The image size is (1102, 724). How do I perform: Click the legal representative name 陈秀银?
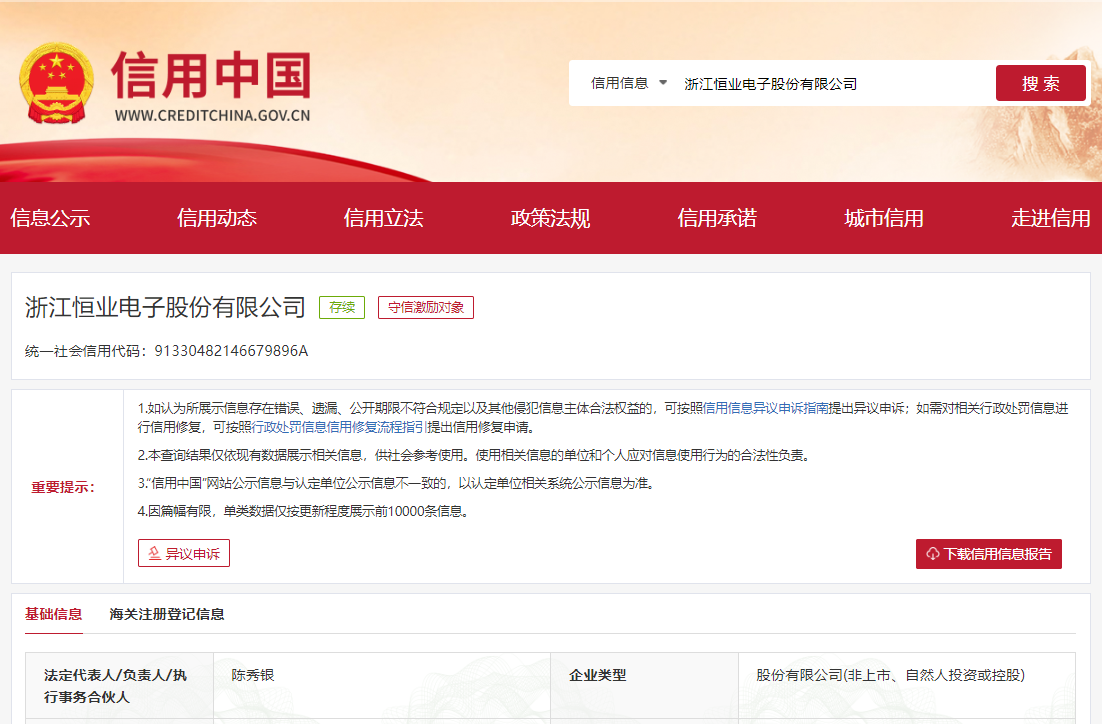[x=252, y=675]
